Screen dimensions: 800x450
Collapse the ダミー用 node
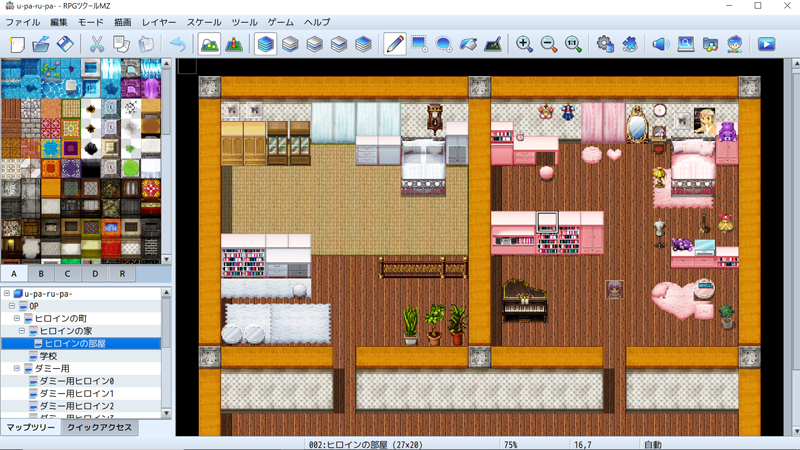[x=17, y=368]
